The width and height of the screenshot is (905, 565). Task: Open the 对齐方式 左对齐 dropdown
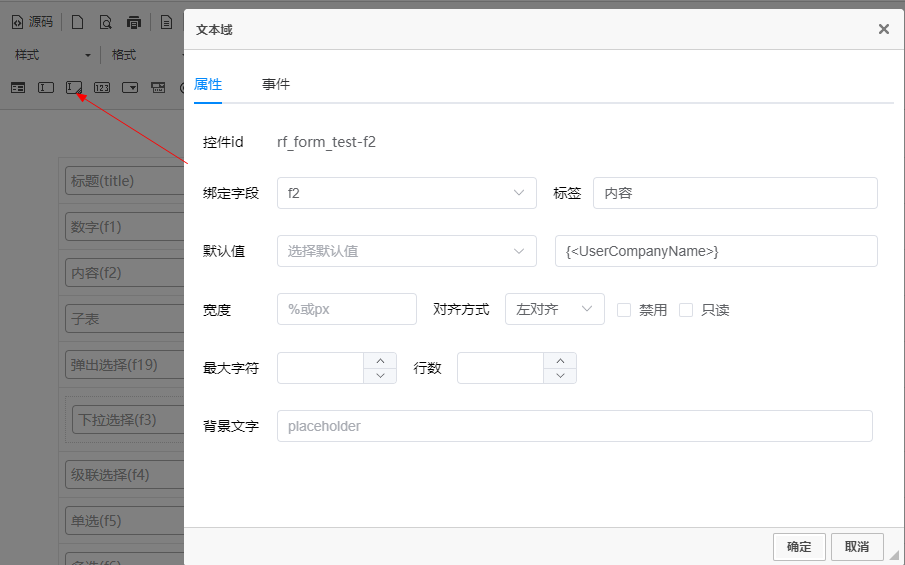tap(554, 310)
